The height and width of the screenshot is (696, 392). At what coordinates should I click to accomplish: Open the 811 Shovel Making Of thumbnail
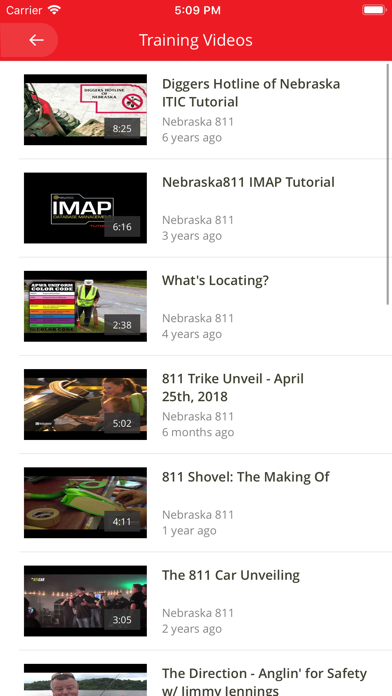(85, 502)
